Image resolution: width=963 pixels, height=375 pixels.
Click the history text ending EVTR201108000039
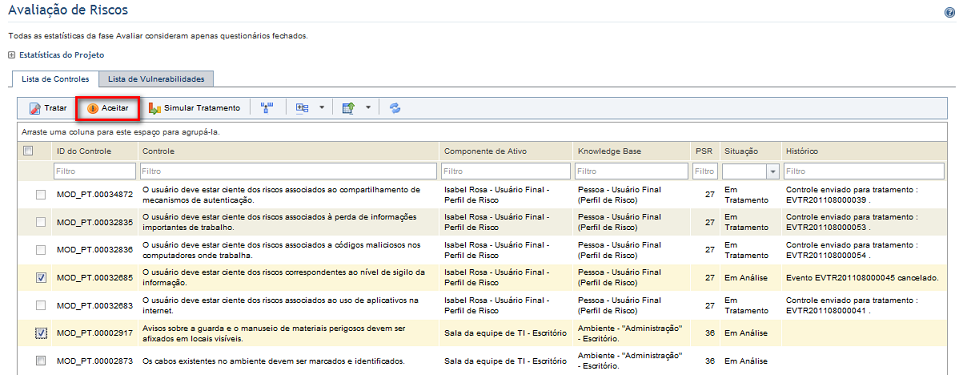(852, 195)
